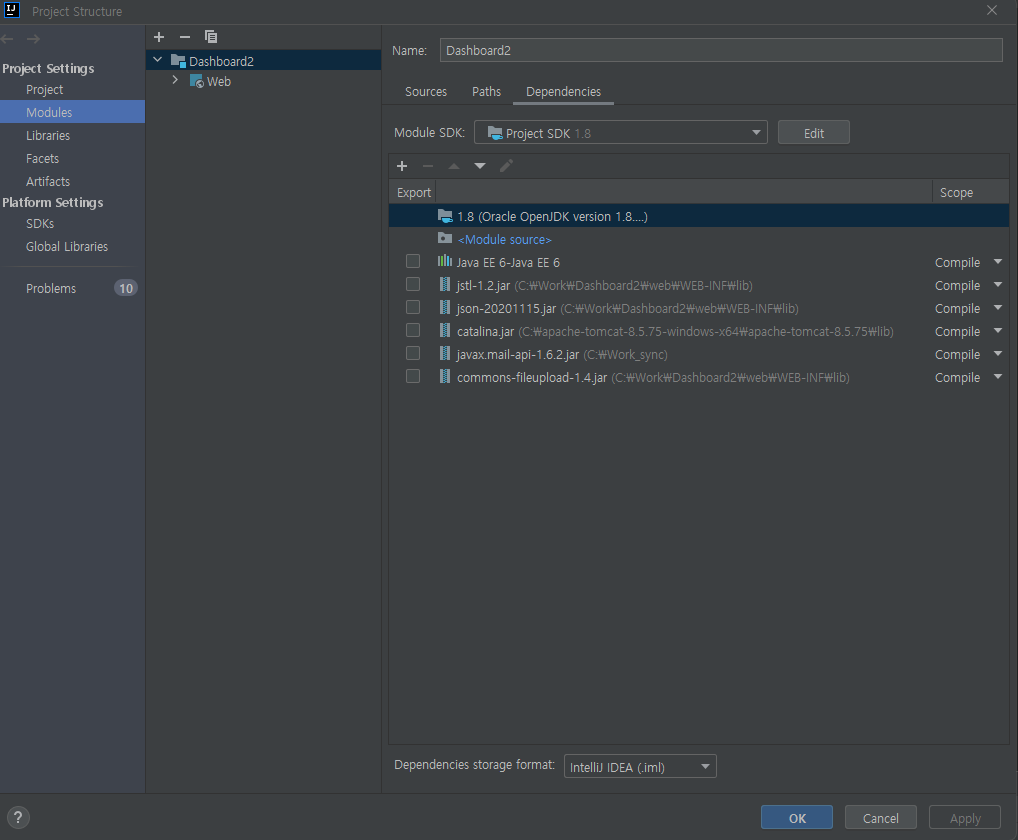Toggle export for commons-fileupload-1.4.jar
This screenshot has width=1018, height=840.
pos(413,377)
